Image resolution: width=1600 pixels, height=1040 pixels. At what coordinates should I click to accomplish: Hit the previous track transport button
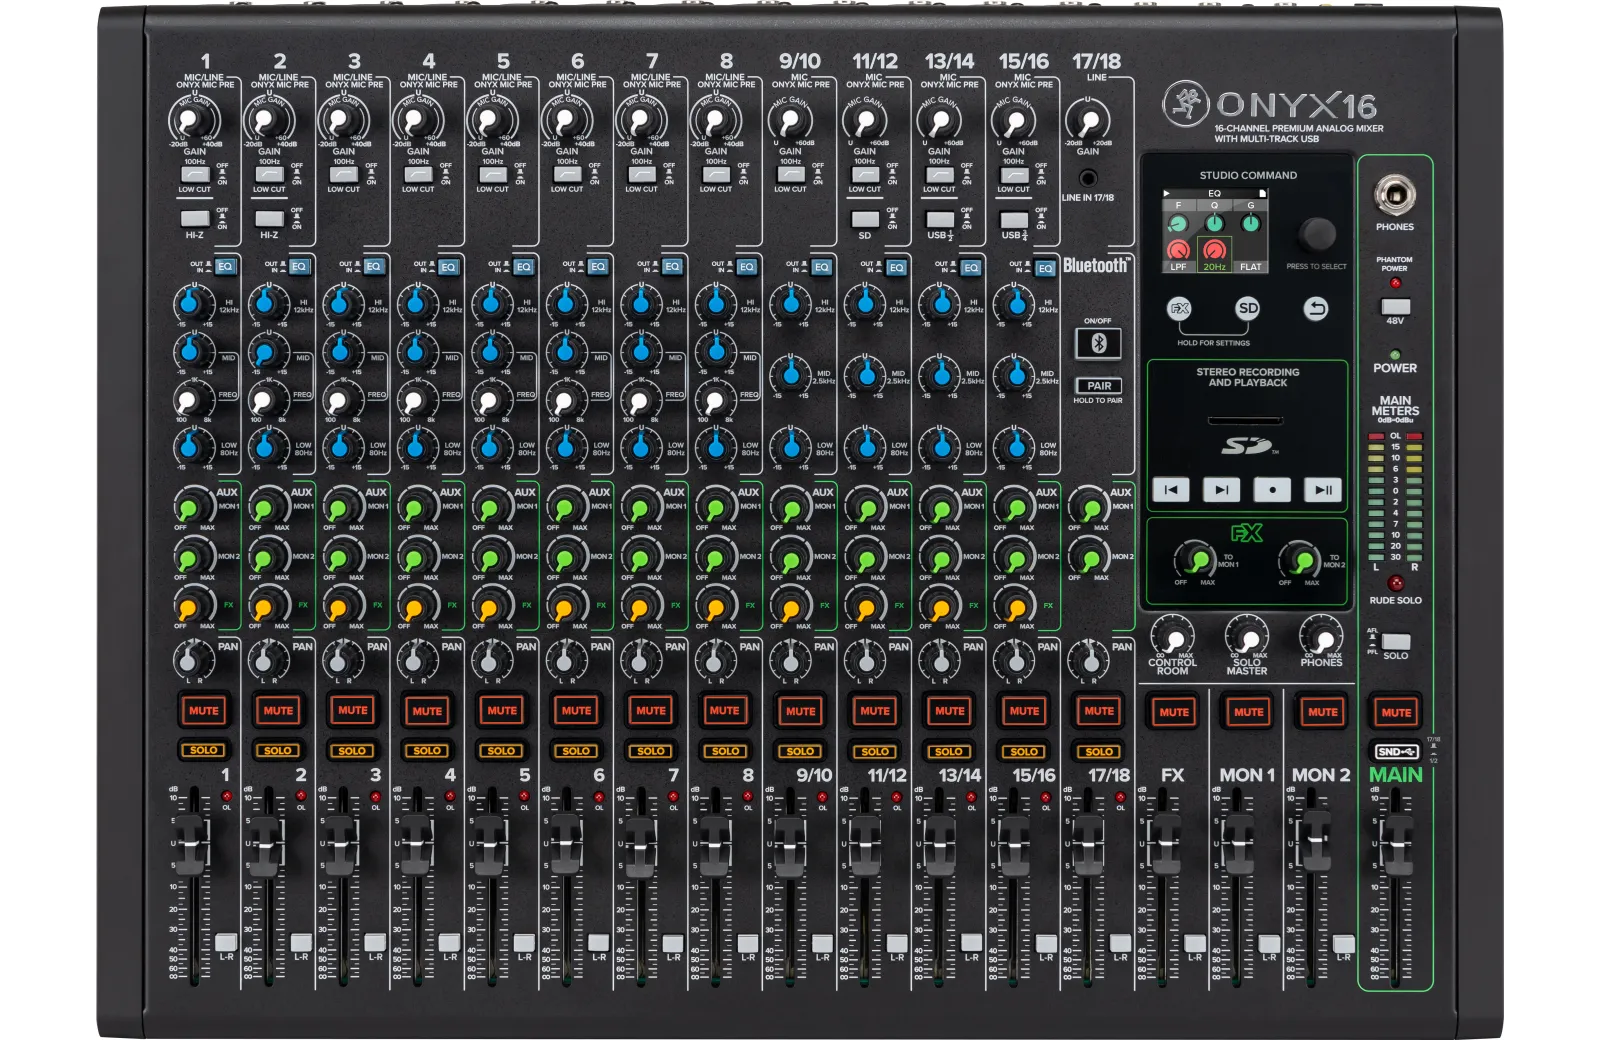(1171, 490)
